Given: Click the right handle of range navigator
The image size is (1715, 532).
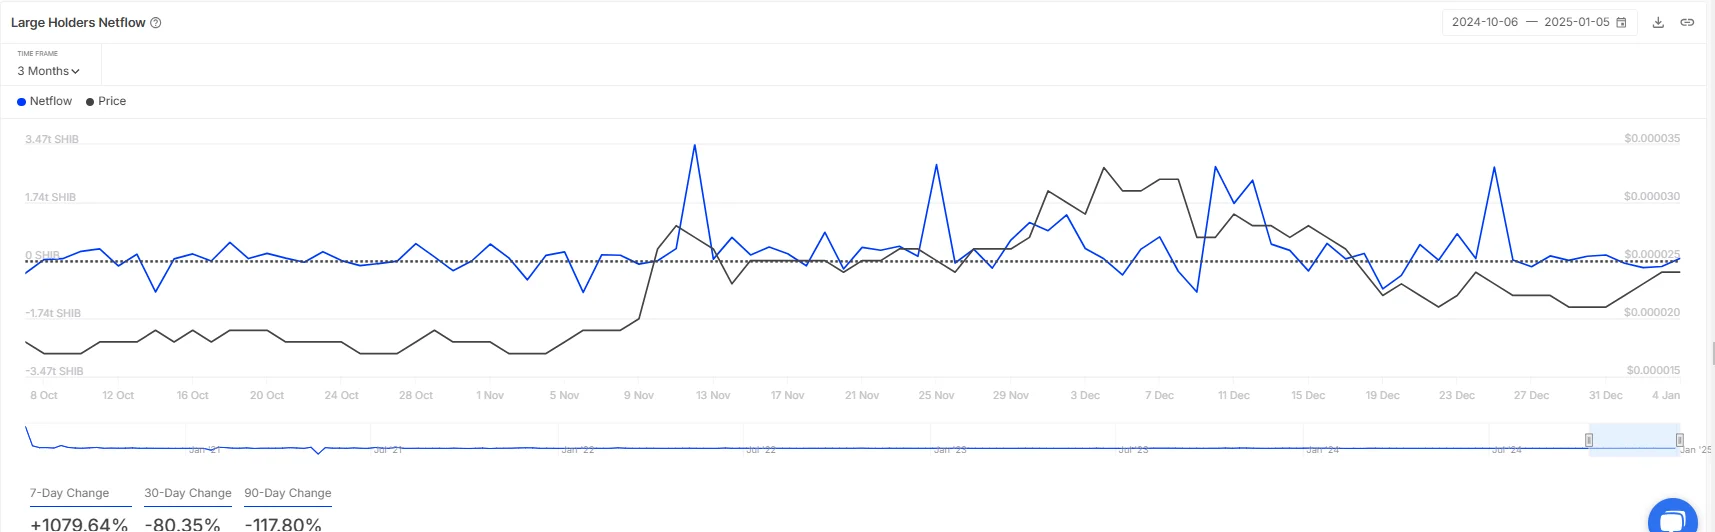Looking at the screenshot, I should click(x=1679, y=440).
